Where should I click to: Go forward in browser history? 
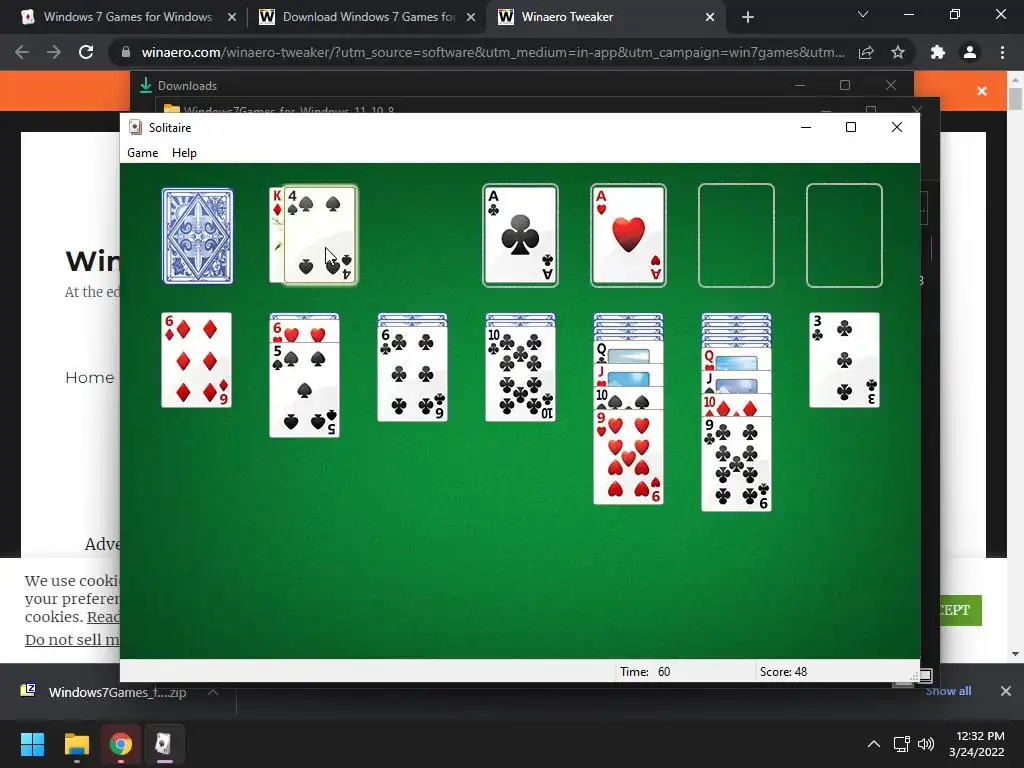(x=54, y=52)
